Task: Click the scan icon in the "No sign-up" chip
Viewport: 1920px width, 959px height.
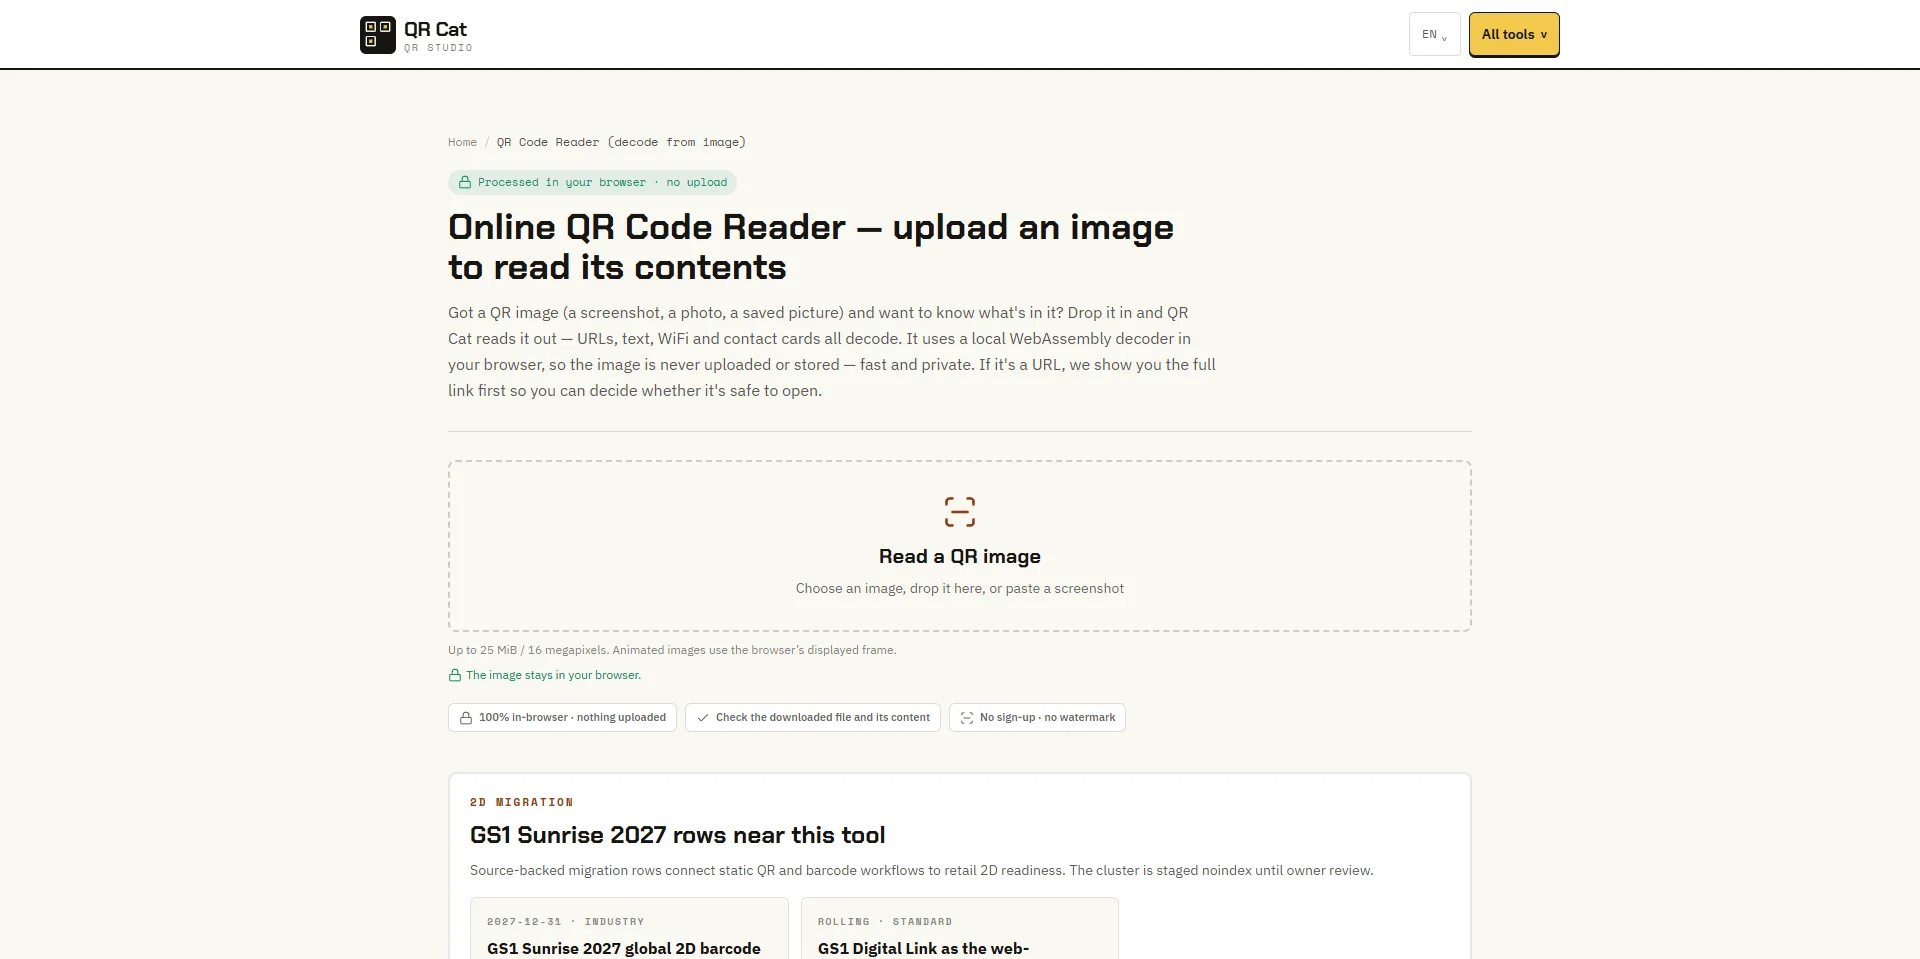Action: tap(967, 718)
